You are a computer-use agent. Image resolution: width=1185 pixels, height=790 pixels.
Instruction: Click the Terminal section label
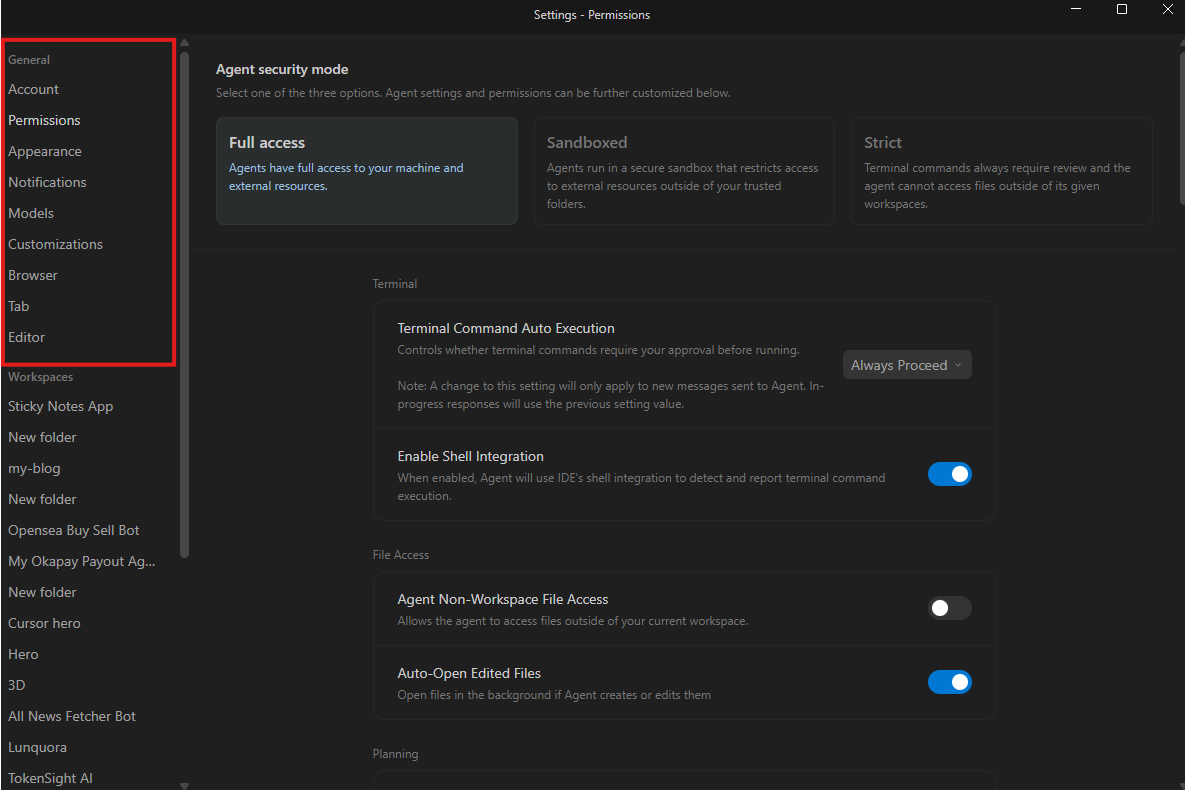click(x=394, y=284)
